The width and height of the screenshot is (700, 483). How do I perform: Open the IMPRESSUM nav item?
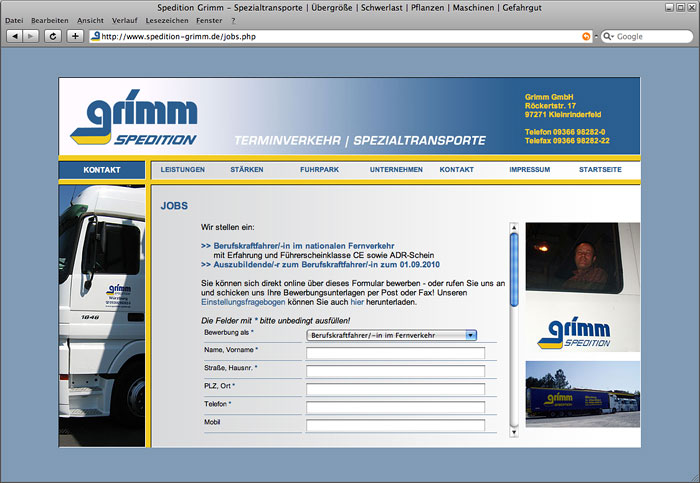click(x=529, y=170)
